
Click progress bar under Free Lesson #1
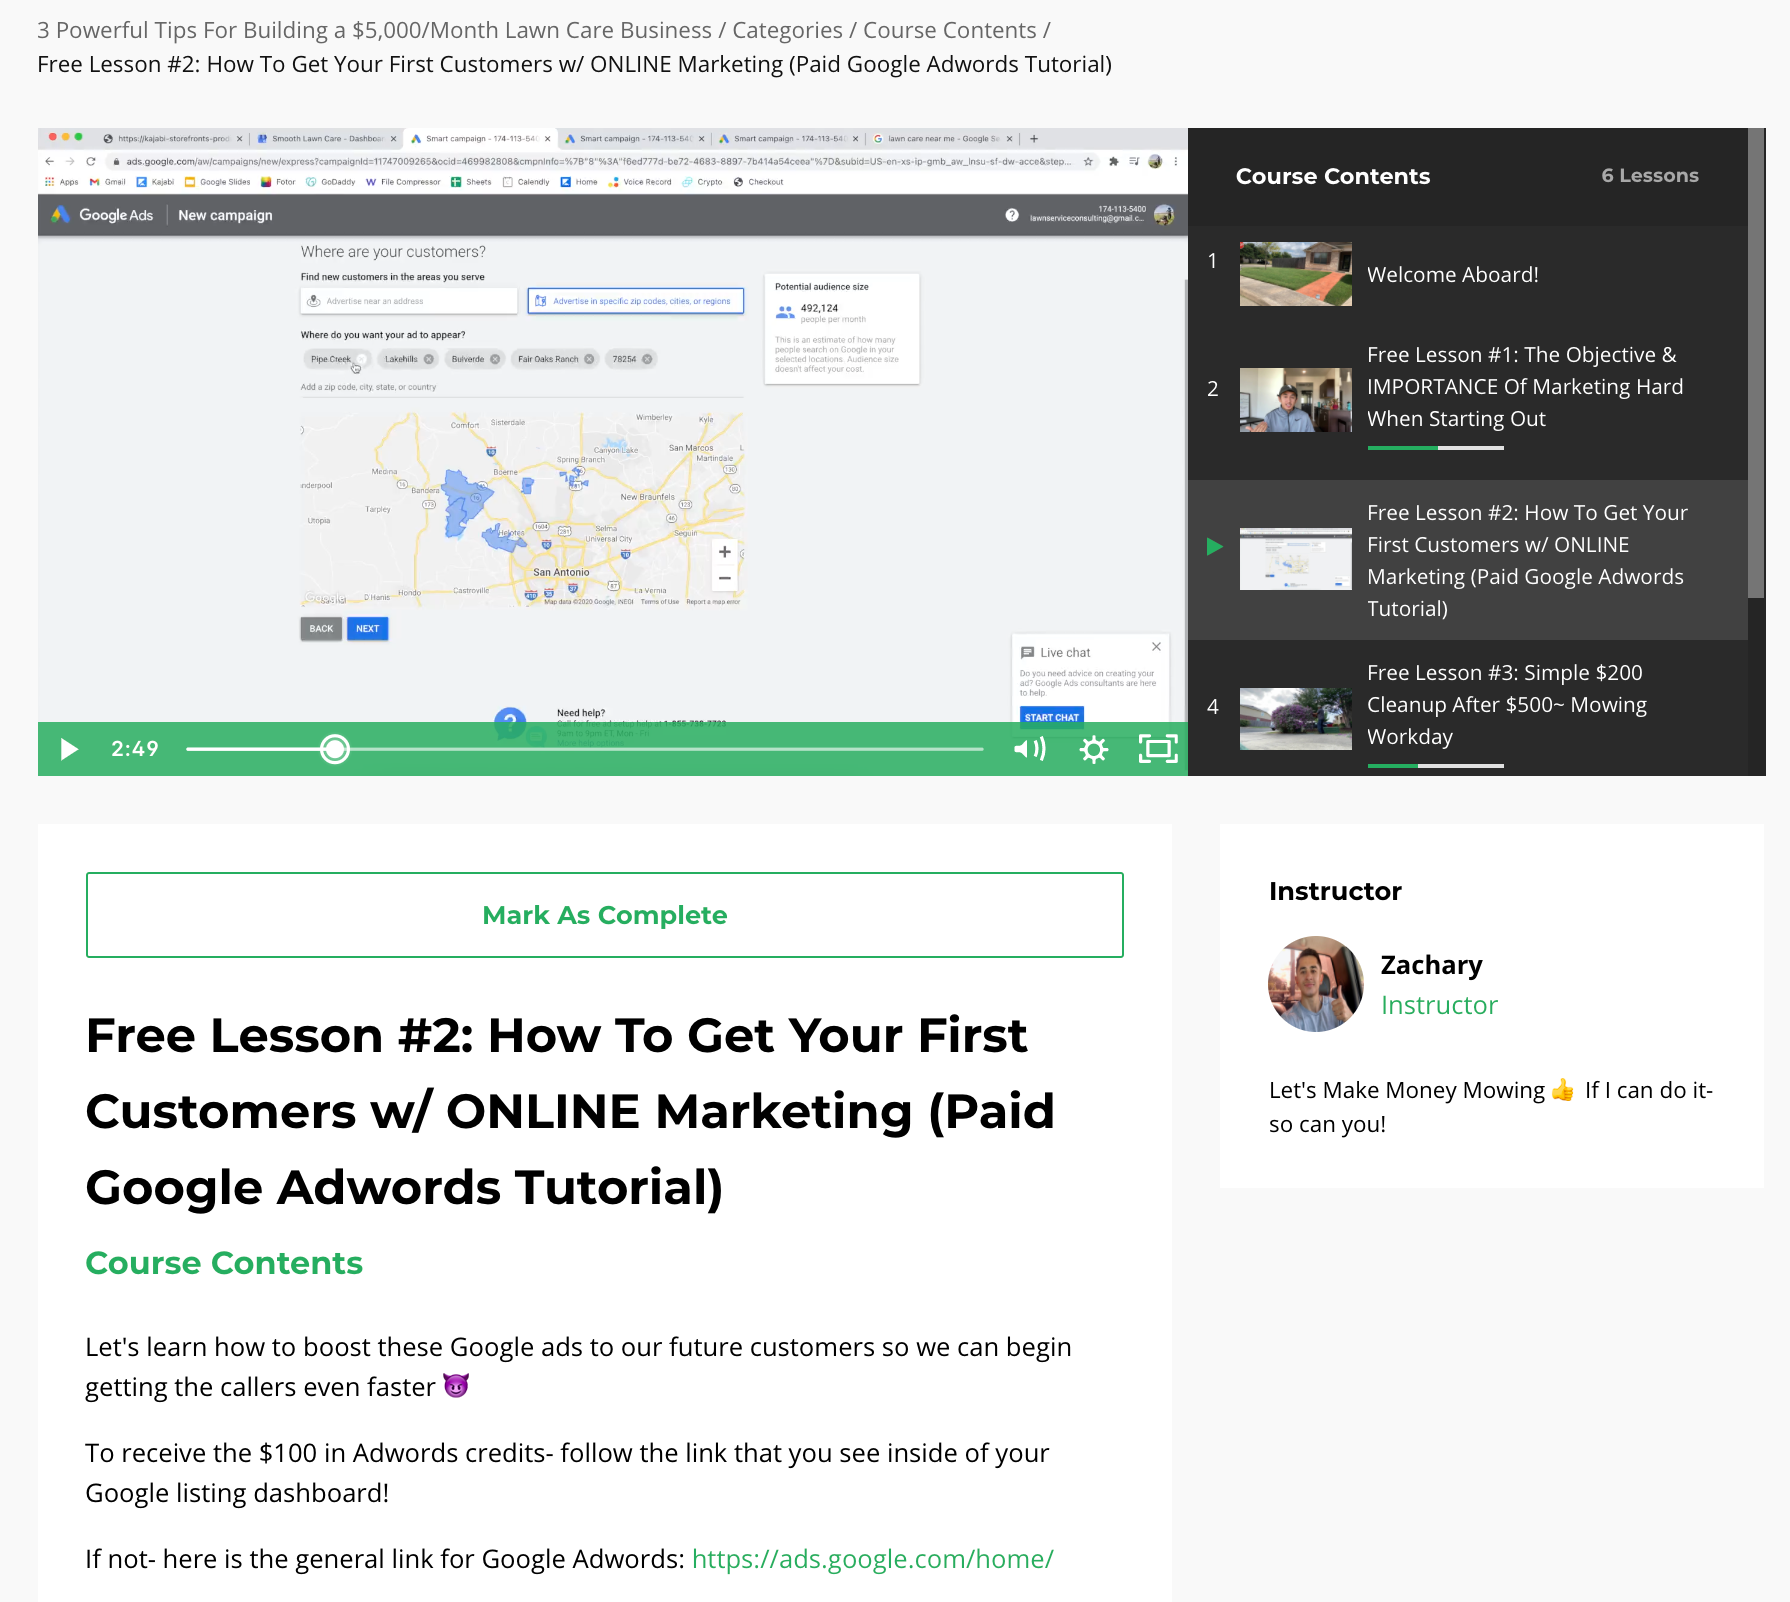click(x=1435, y=448)
